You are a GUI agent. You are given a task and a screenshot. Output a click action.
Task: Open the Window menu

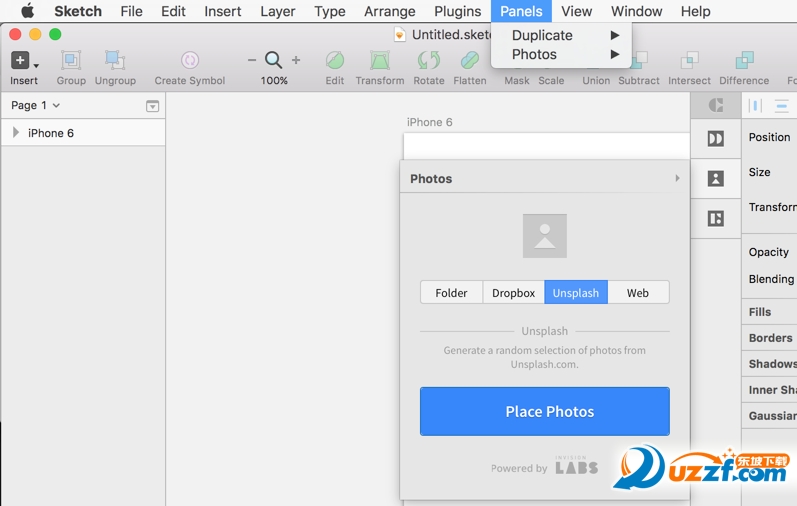(636, 11)
